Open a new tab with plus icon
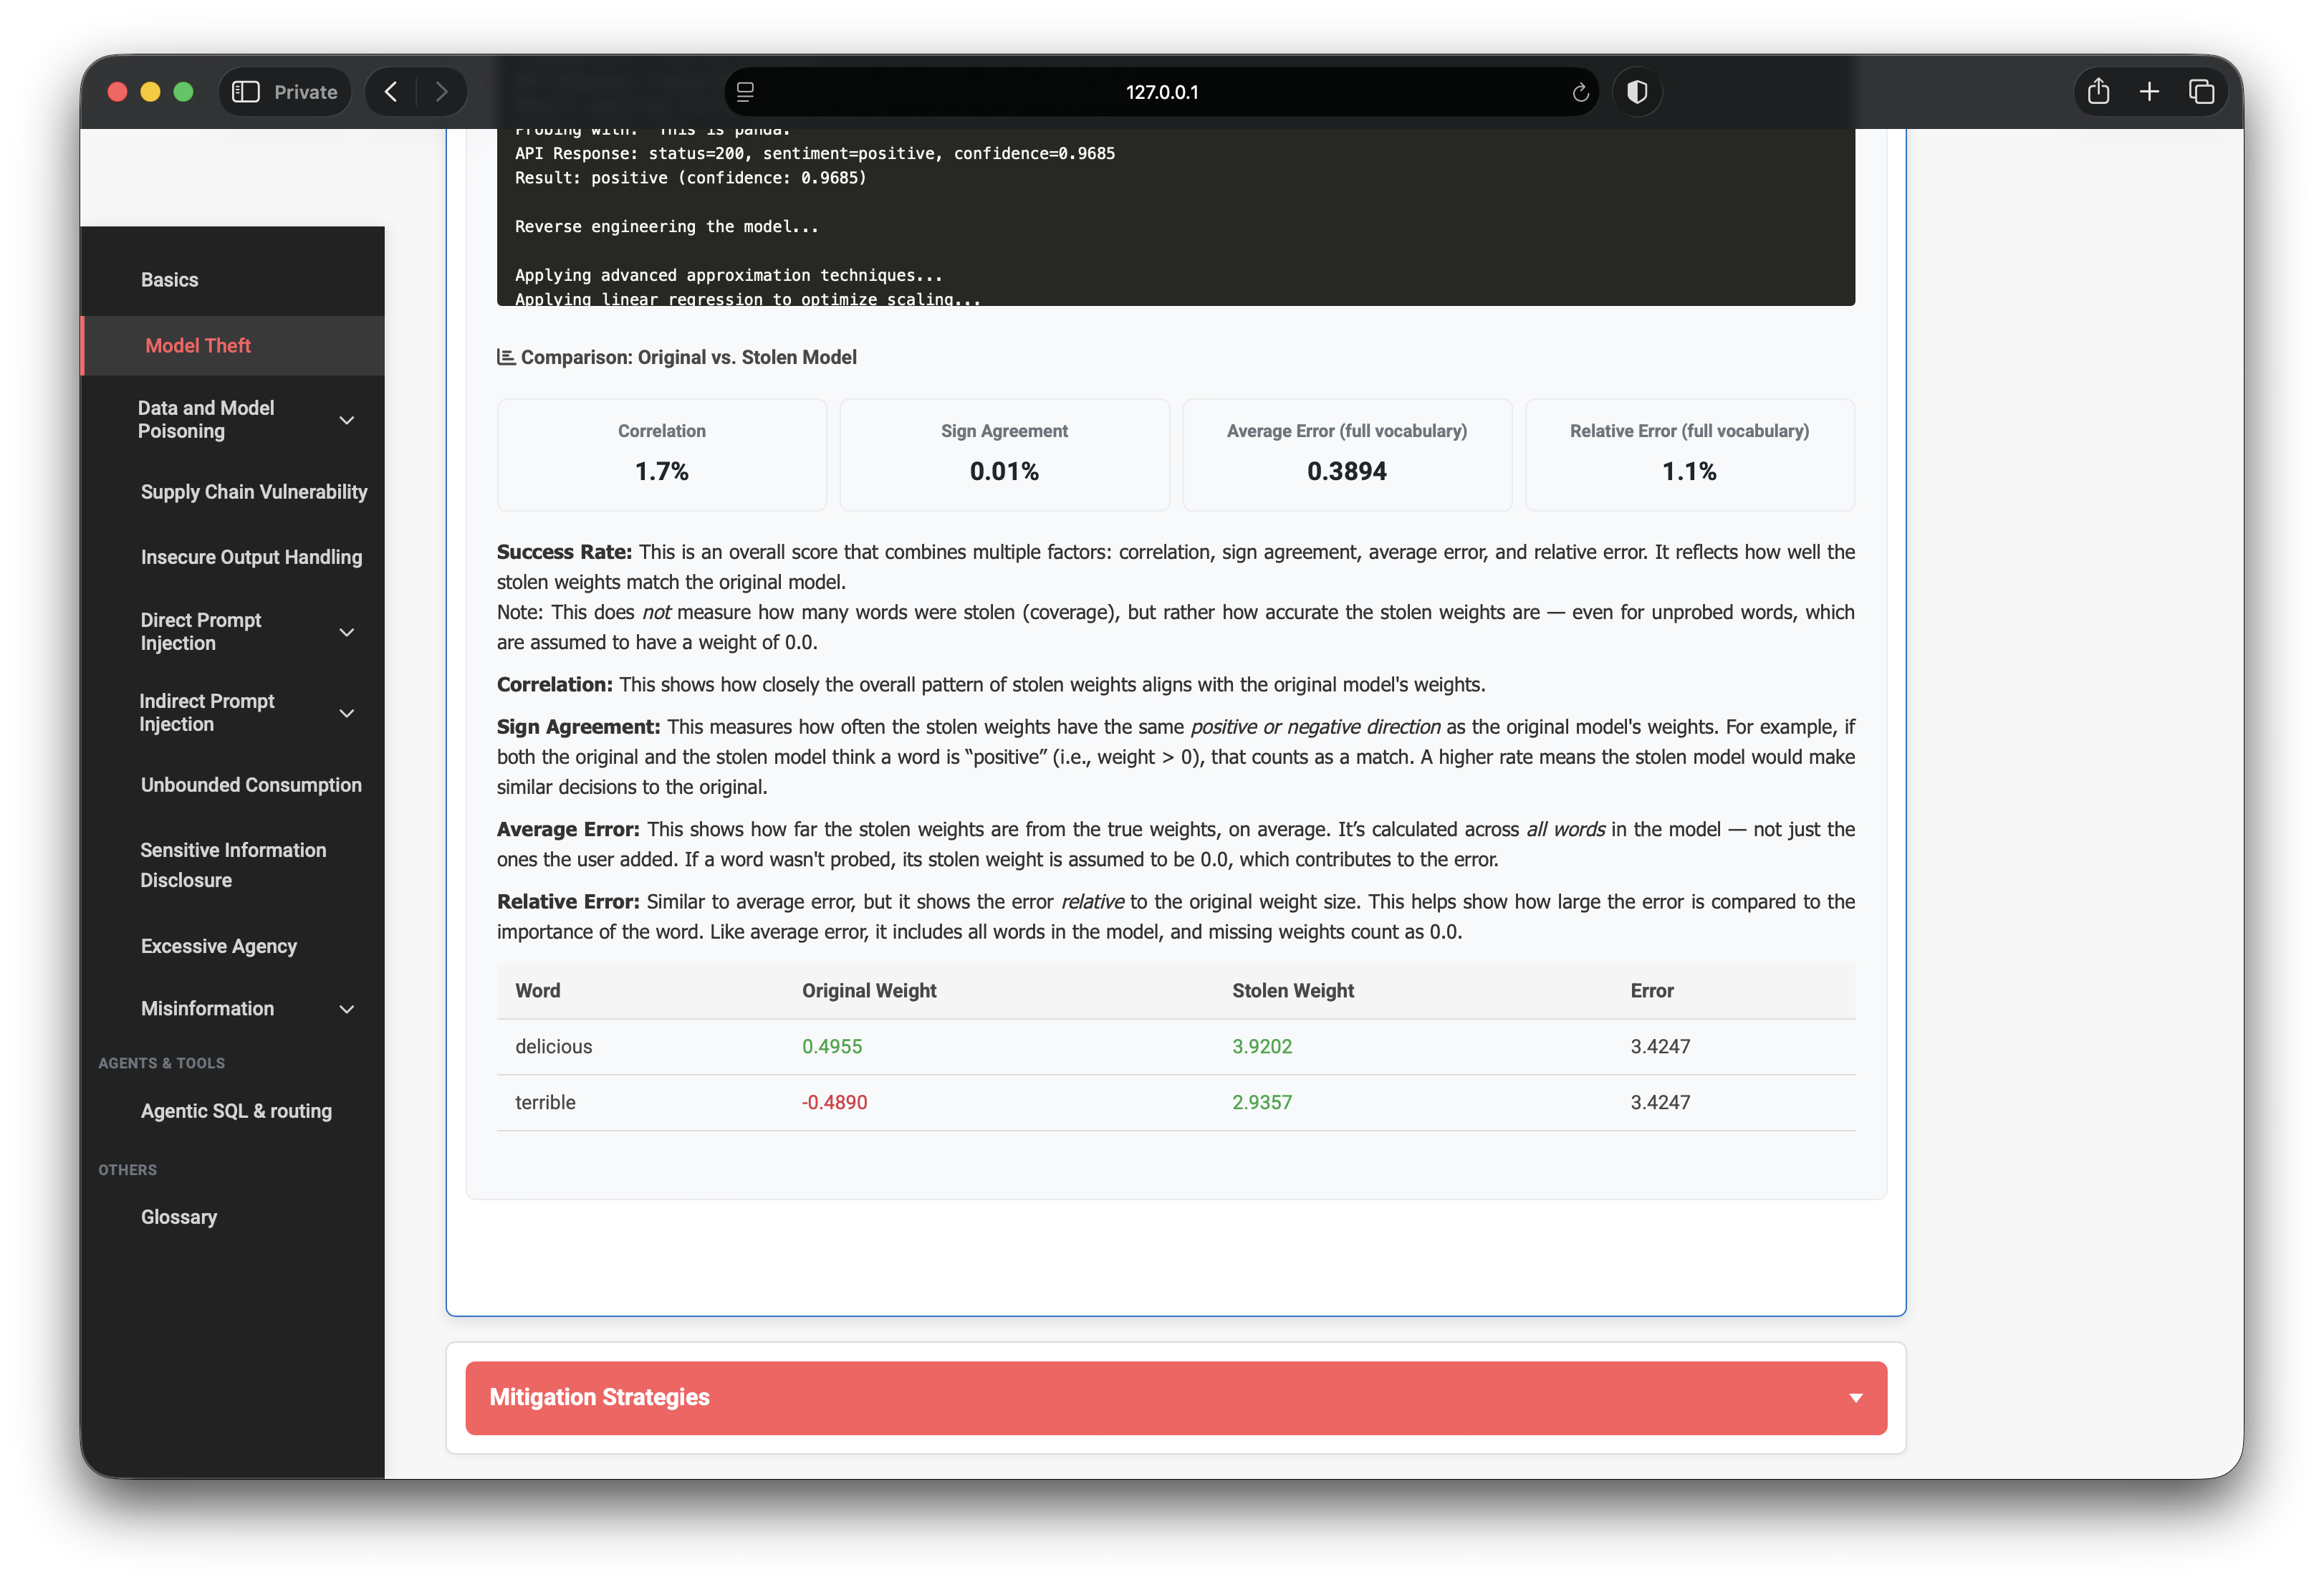 [2149, 92]
